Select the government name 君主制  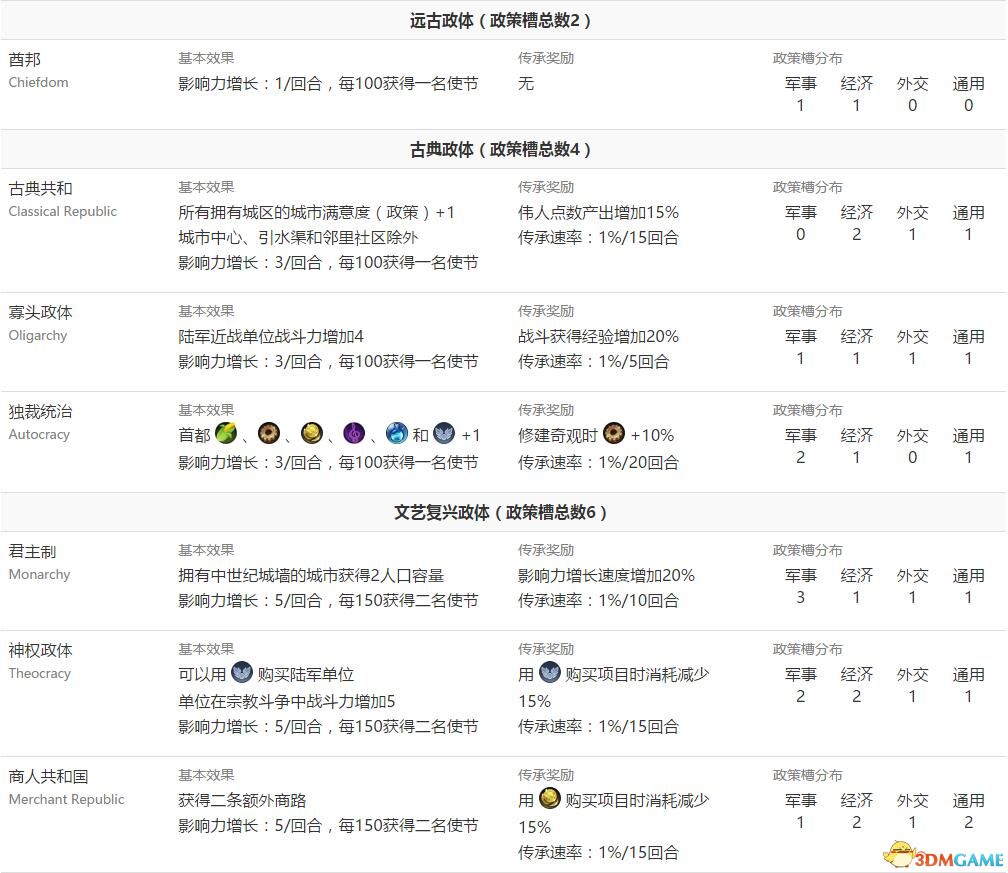coord(32,552)
